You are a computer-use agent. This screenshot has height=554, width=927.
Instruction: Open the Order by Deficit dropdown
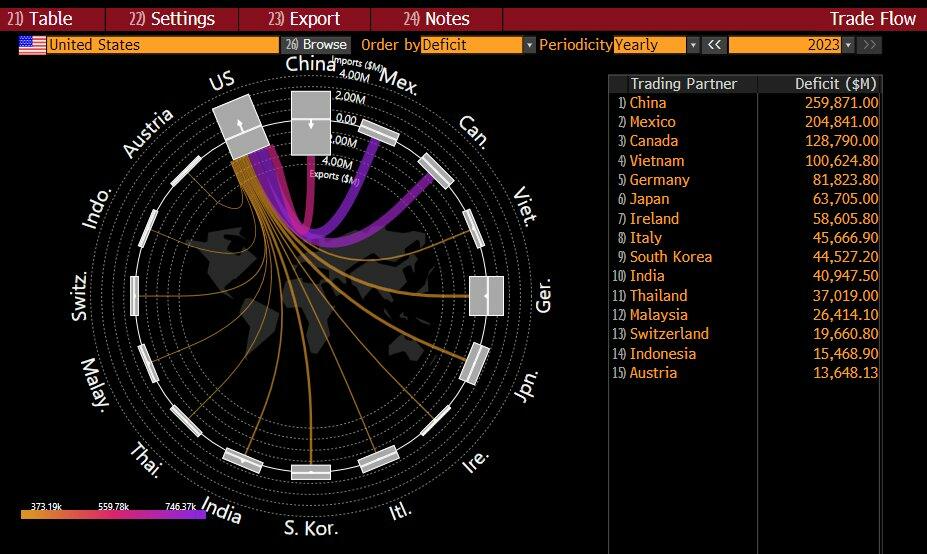point(529,45)
